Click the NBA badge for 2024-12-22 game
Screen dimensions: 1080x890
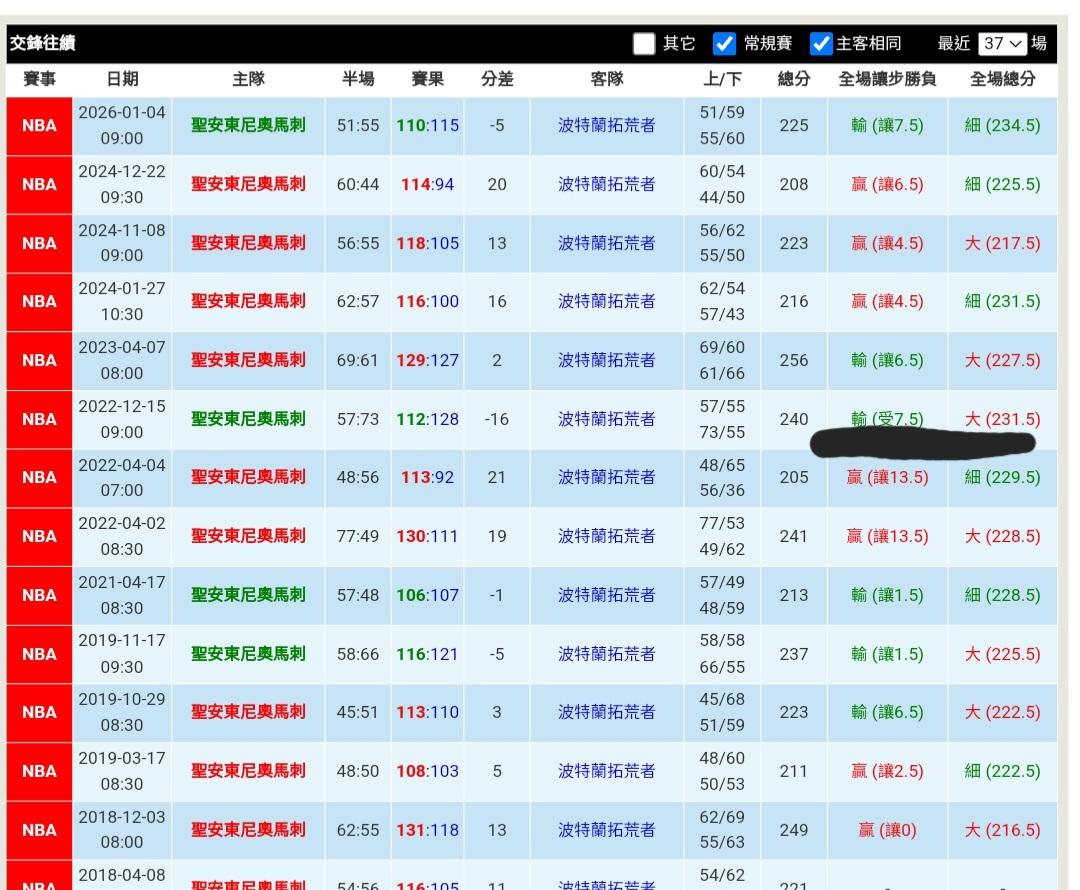pos(39,185)
